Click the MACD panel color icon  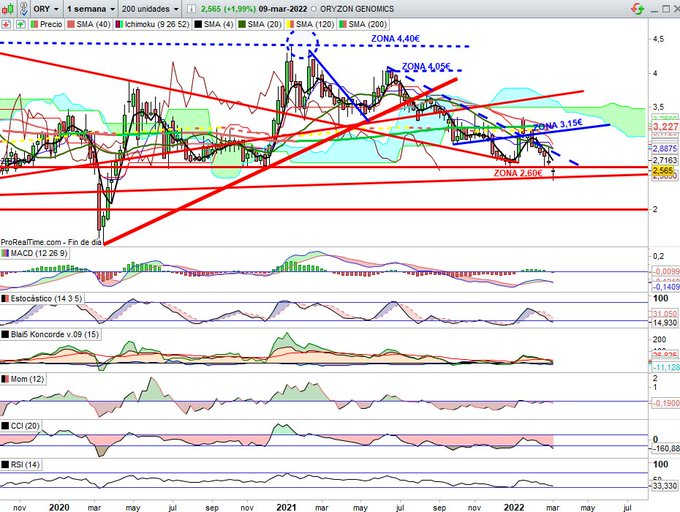(x=5, y=253)
